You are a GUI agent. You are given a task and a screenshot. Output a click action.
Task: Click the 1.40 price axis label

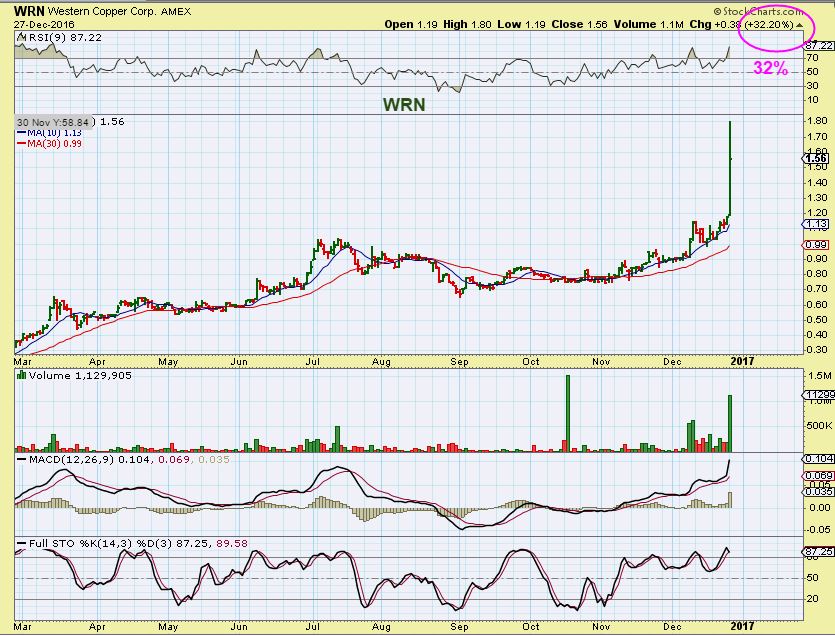click(x=817, y=182)
